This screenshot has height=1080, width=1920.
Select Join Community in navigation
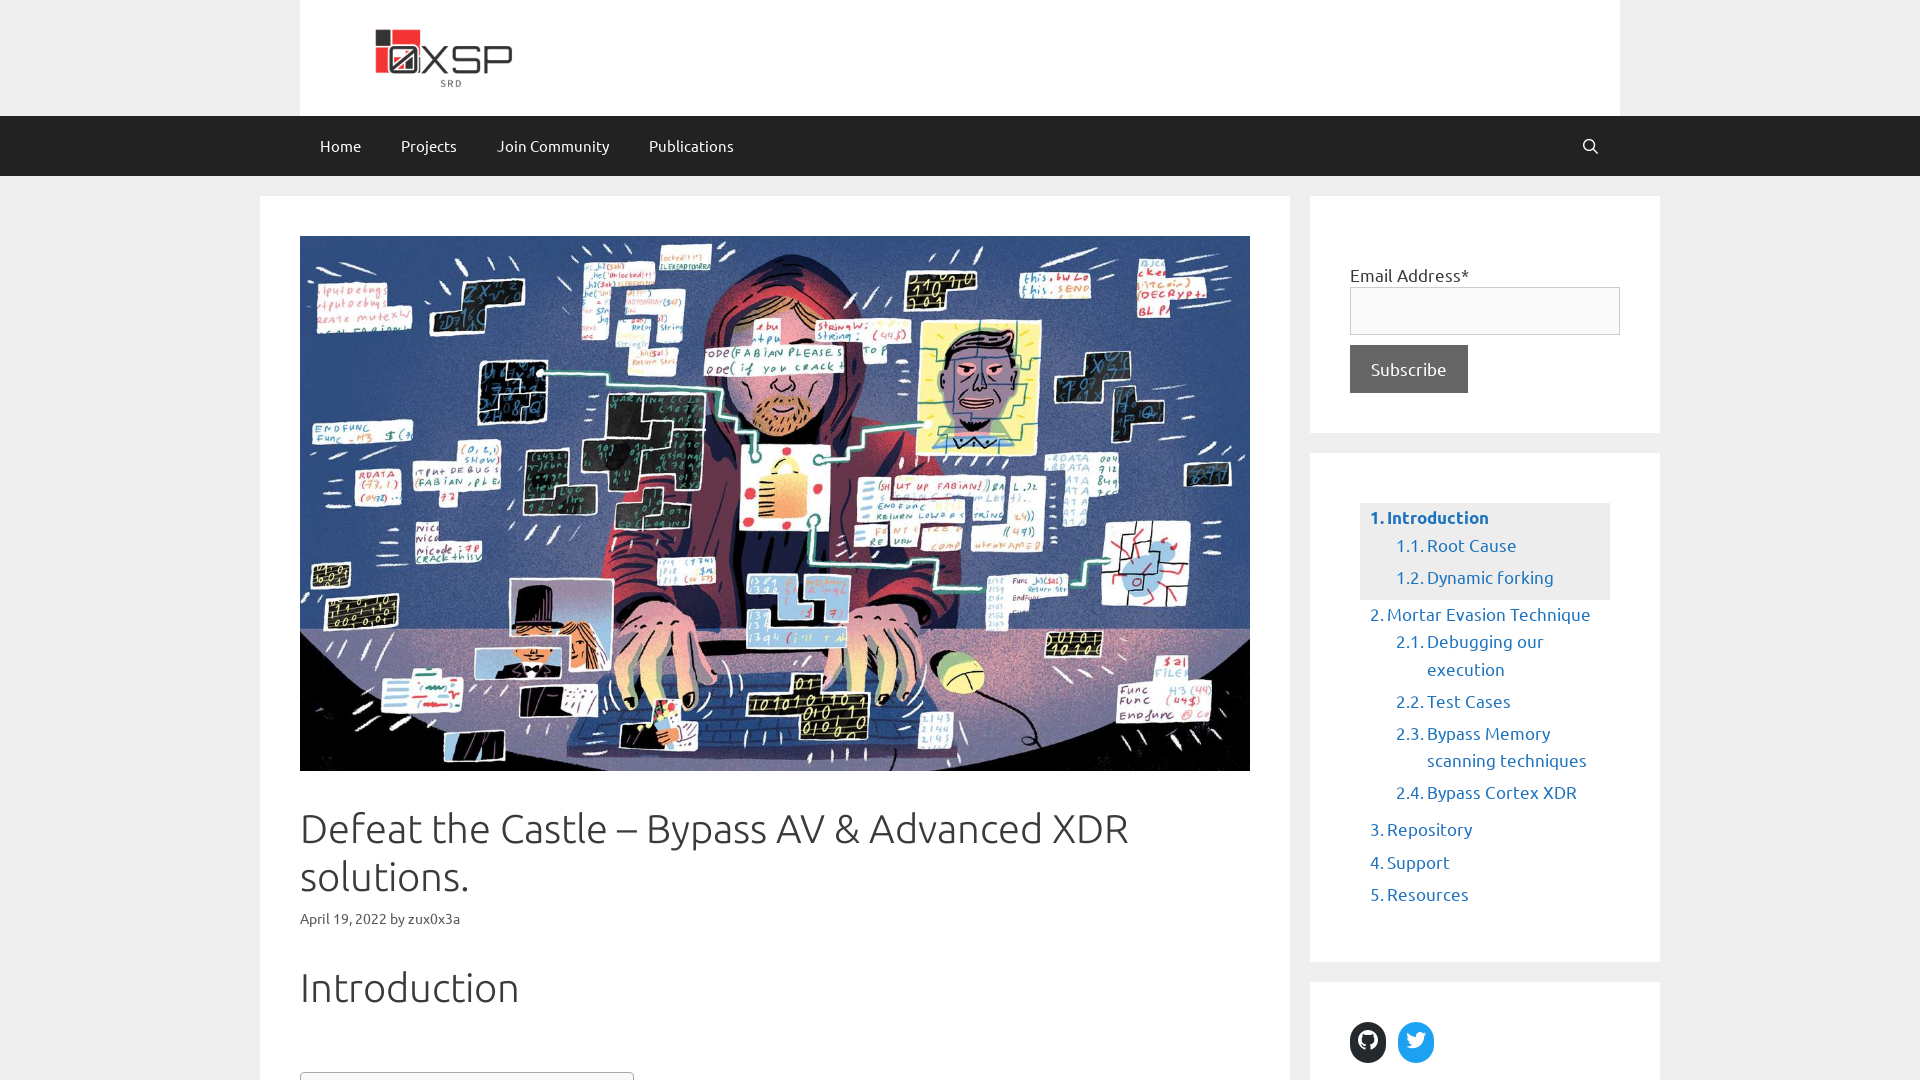553,146
